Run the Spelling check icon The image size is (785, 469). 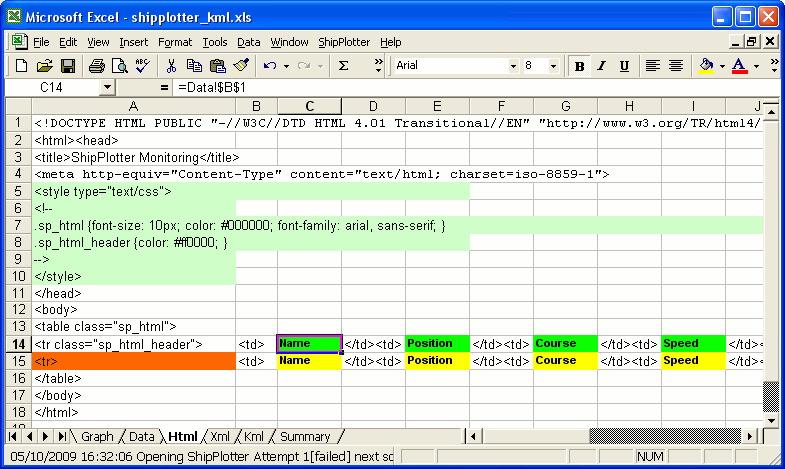142,66
